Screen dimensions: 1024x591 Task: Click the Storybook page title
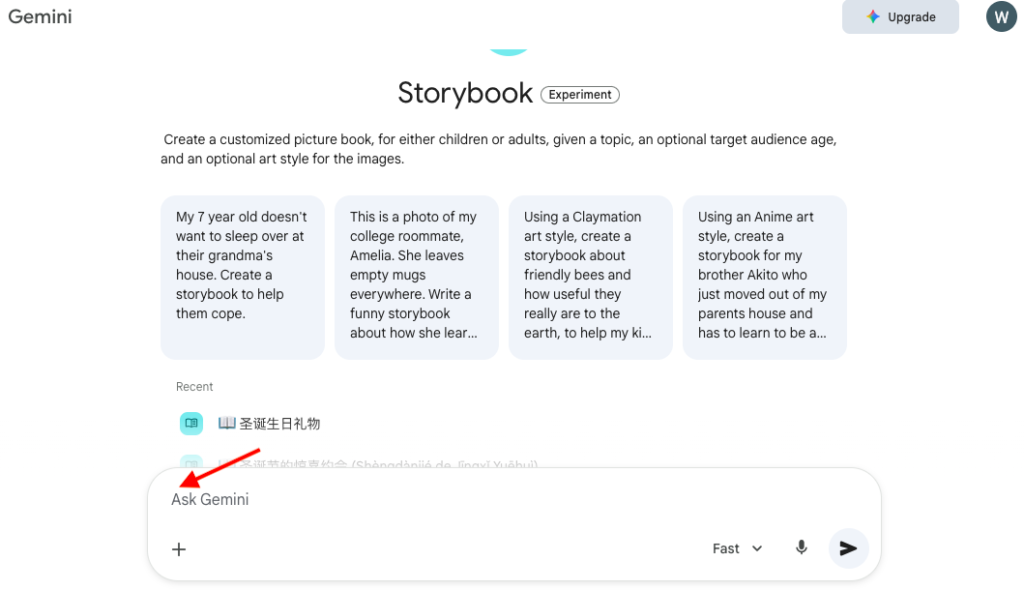[x=465, y=93]
